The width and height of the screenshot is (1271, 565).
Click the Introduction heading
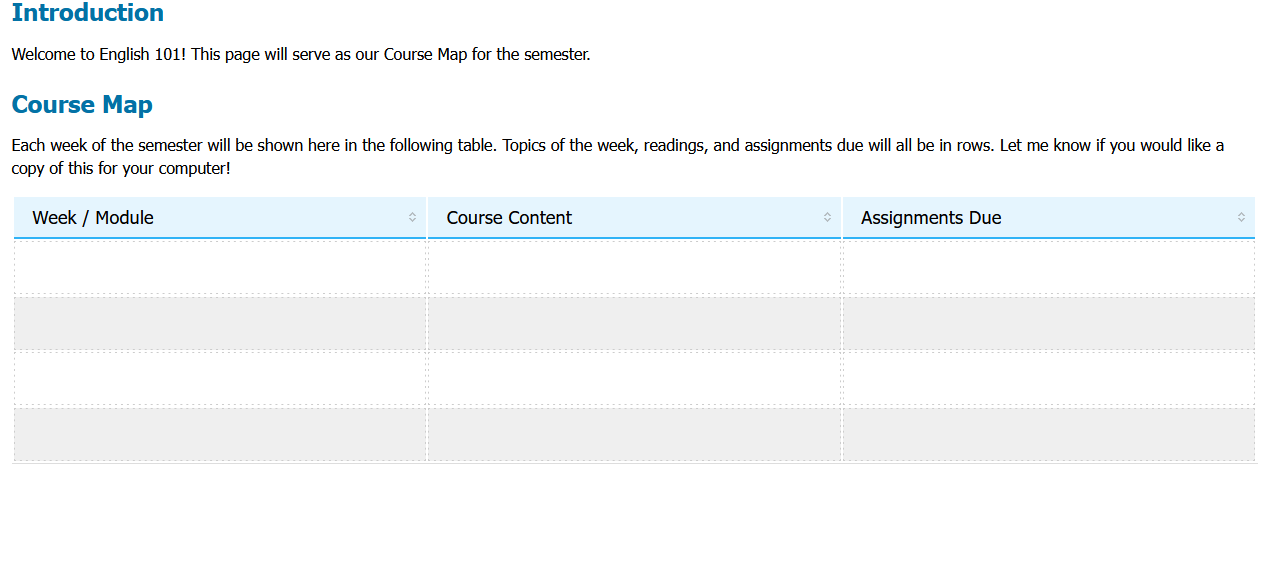click(88, 14)
